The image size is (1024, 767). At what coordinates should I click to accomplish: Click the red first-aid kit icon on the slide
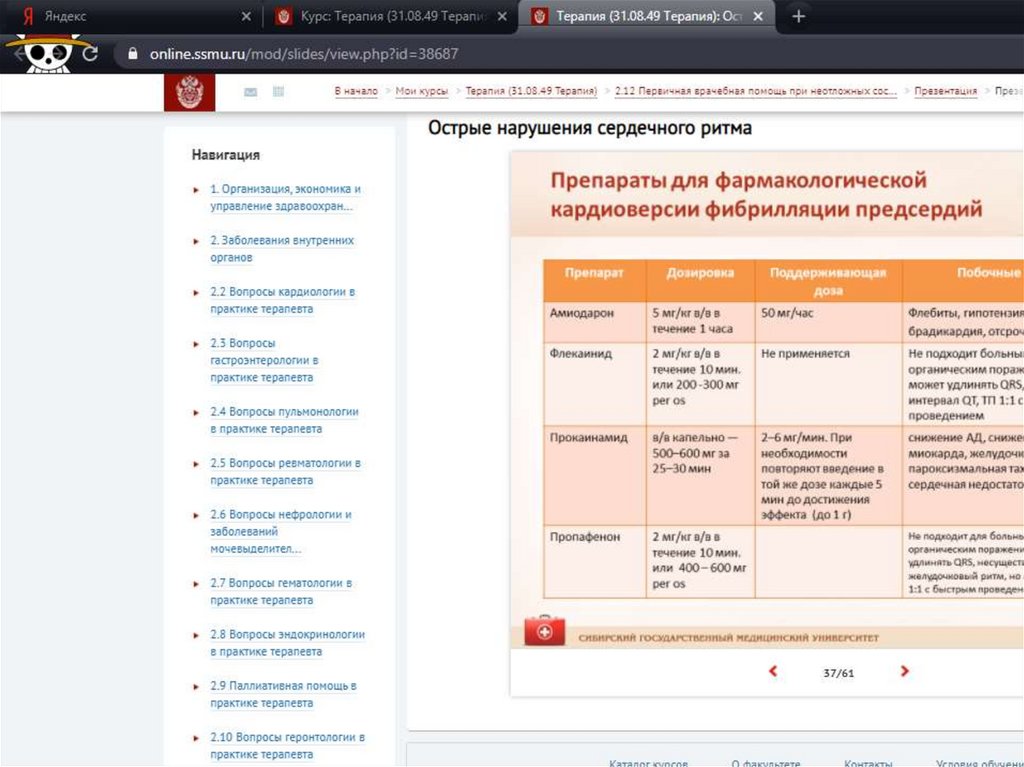(x=545, y=630)
